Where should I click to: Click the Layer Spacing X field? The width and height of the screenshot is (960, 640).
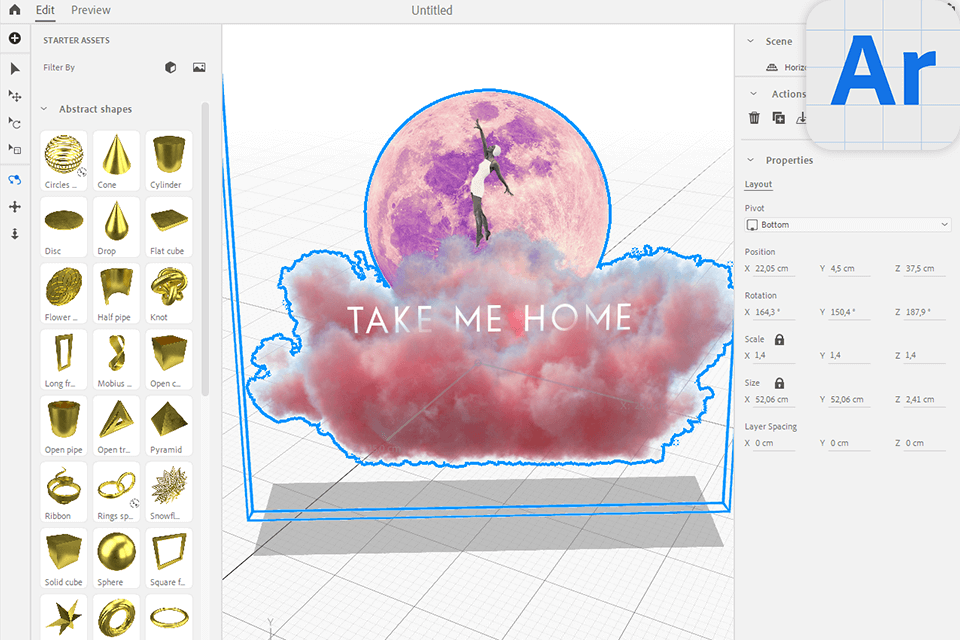pyautogui.click(x=774, y=443)
